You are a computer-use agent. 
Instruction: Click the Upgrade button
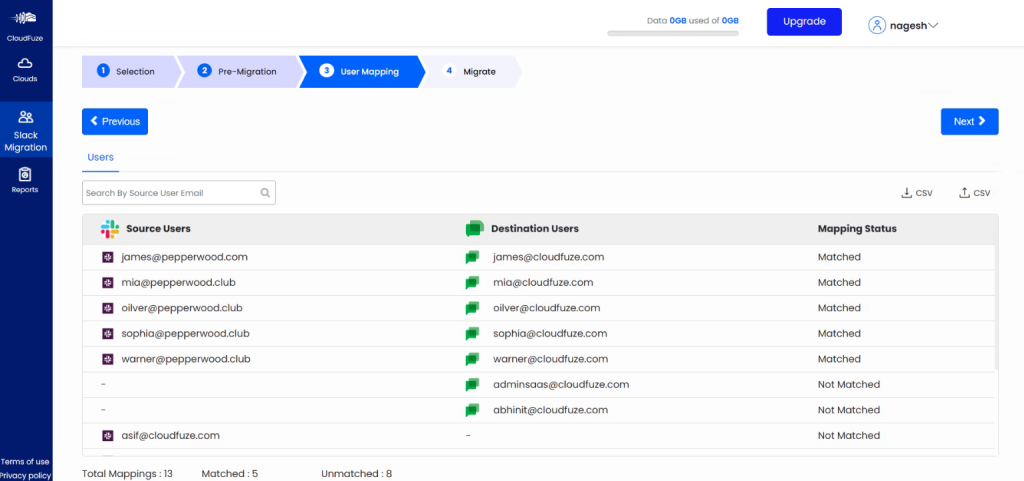coord(804,22)
